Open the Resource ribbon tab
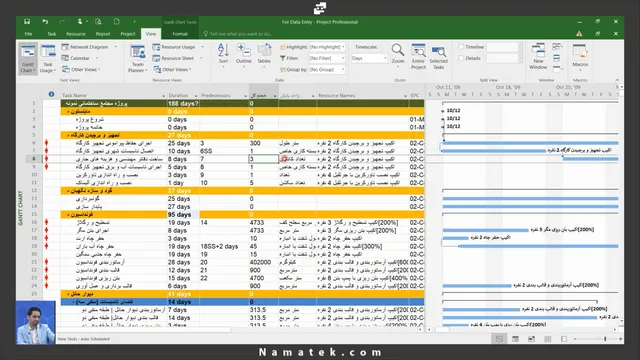Viewport: 640px width, 360px height. pos(76,34)
